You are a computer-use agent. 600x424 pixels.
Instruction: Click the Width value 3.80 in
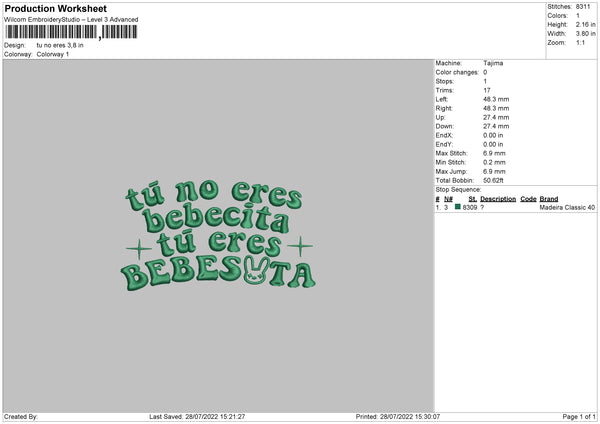tap(585, 34)
